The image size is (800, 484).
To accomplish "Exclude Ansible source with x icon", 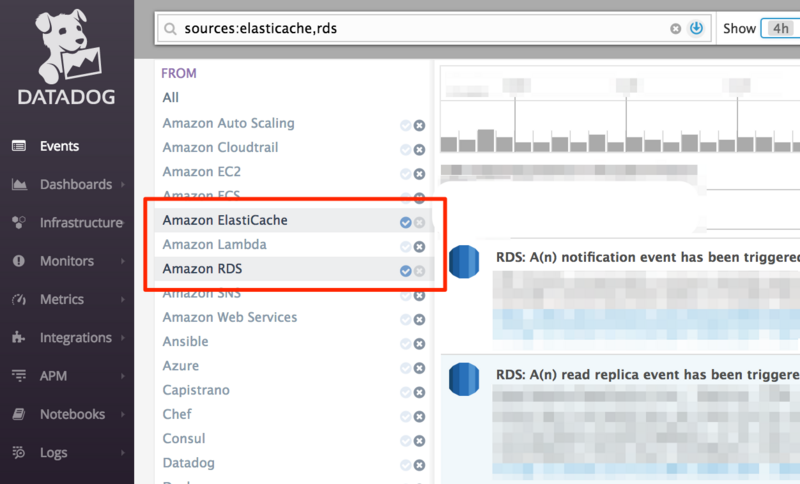I will click(x=419, y=344).
